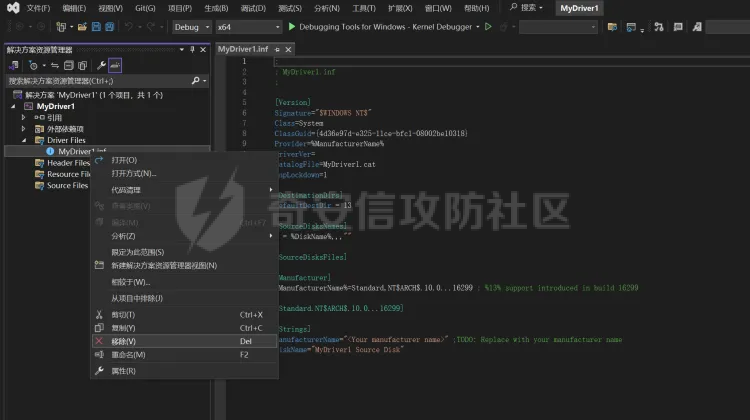Image resolution: width=750 pixels, height=420 pixels.
Task: Click the new project toolbar icon
Action: click(x=61, y=27)
